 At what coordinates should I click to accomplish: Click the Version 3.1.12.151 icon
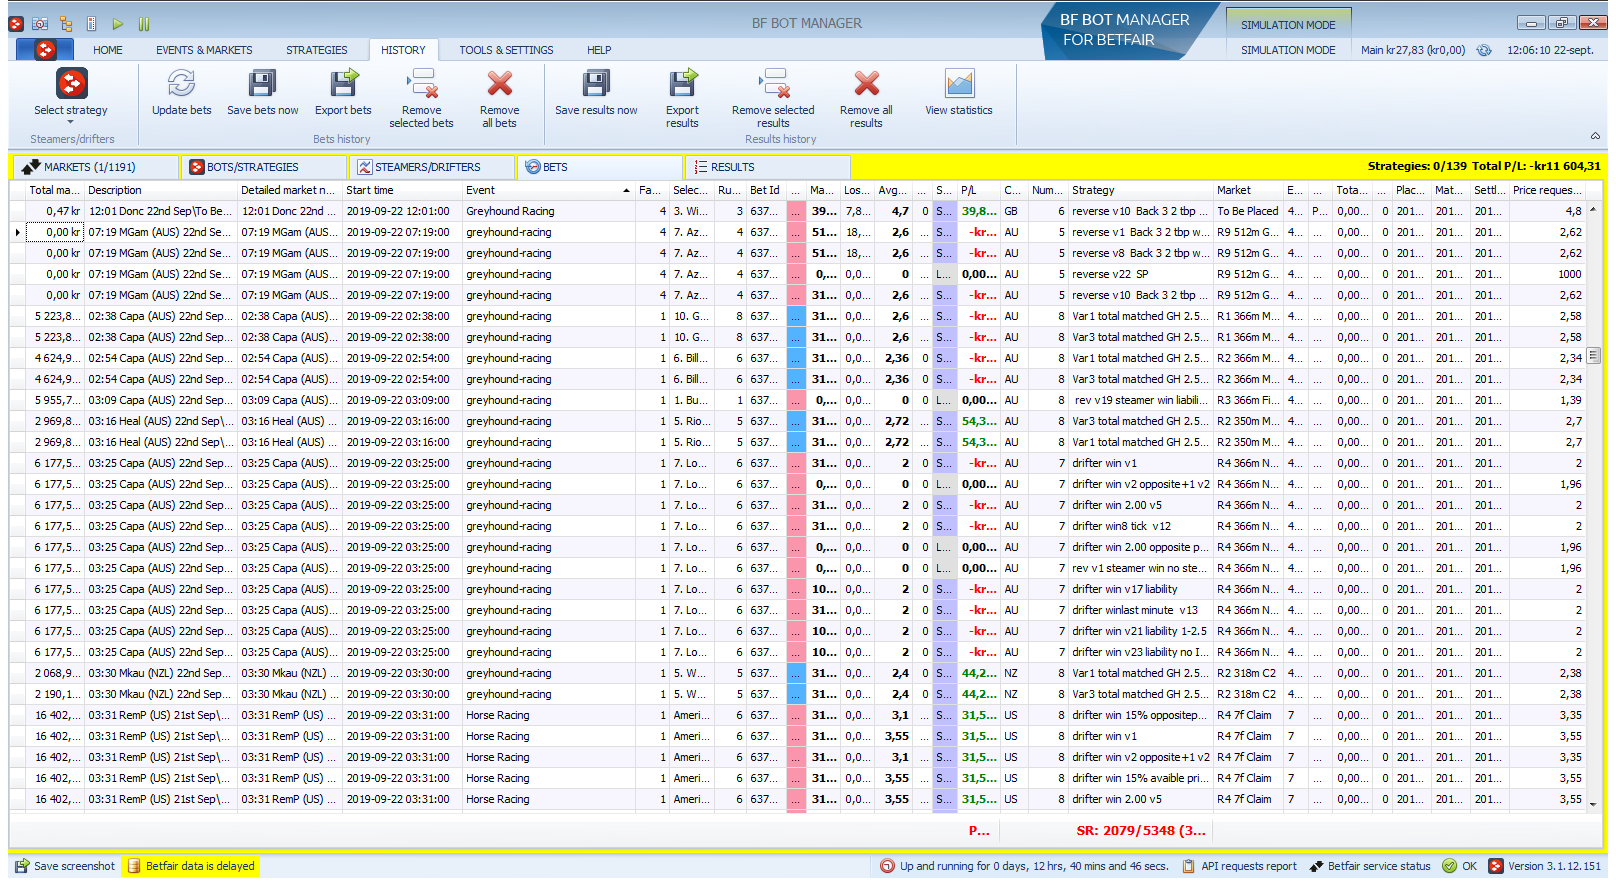tap(1496, 866)
